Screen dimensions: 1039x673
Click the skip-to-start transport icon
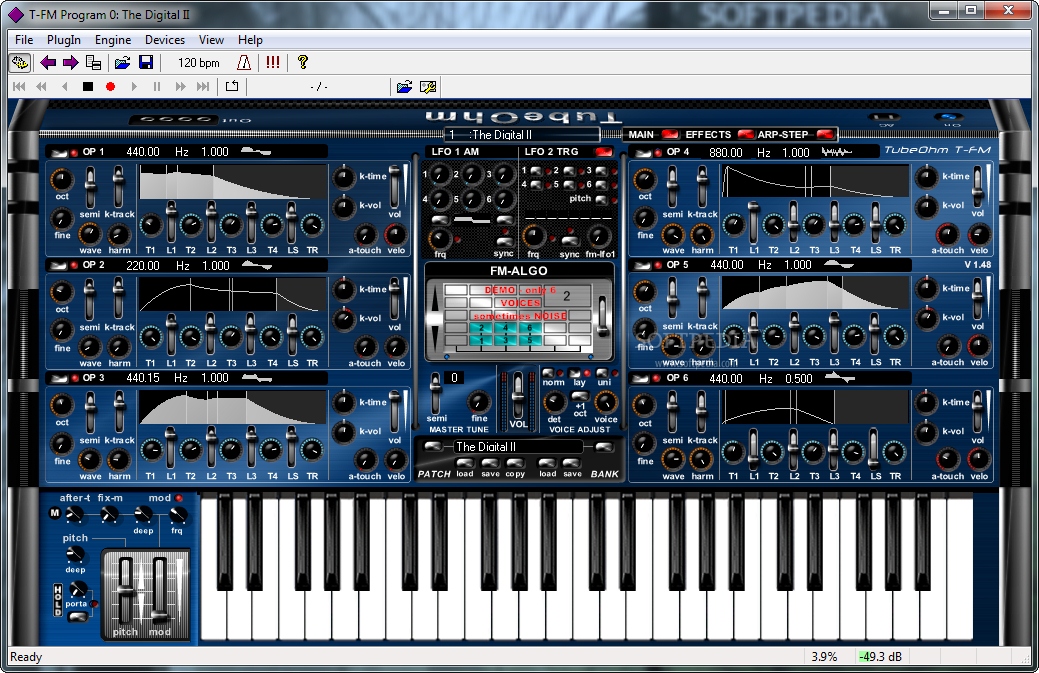(x=19, y=86)
